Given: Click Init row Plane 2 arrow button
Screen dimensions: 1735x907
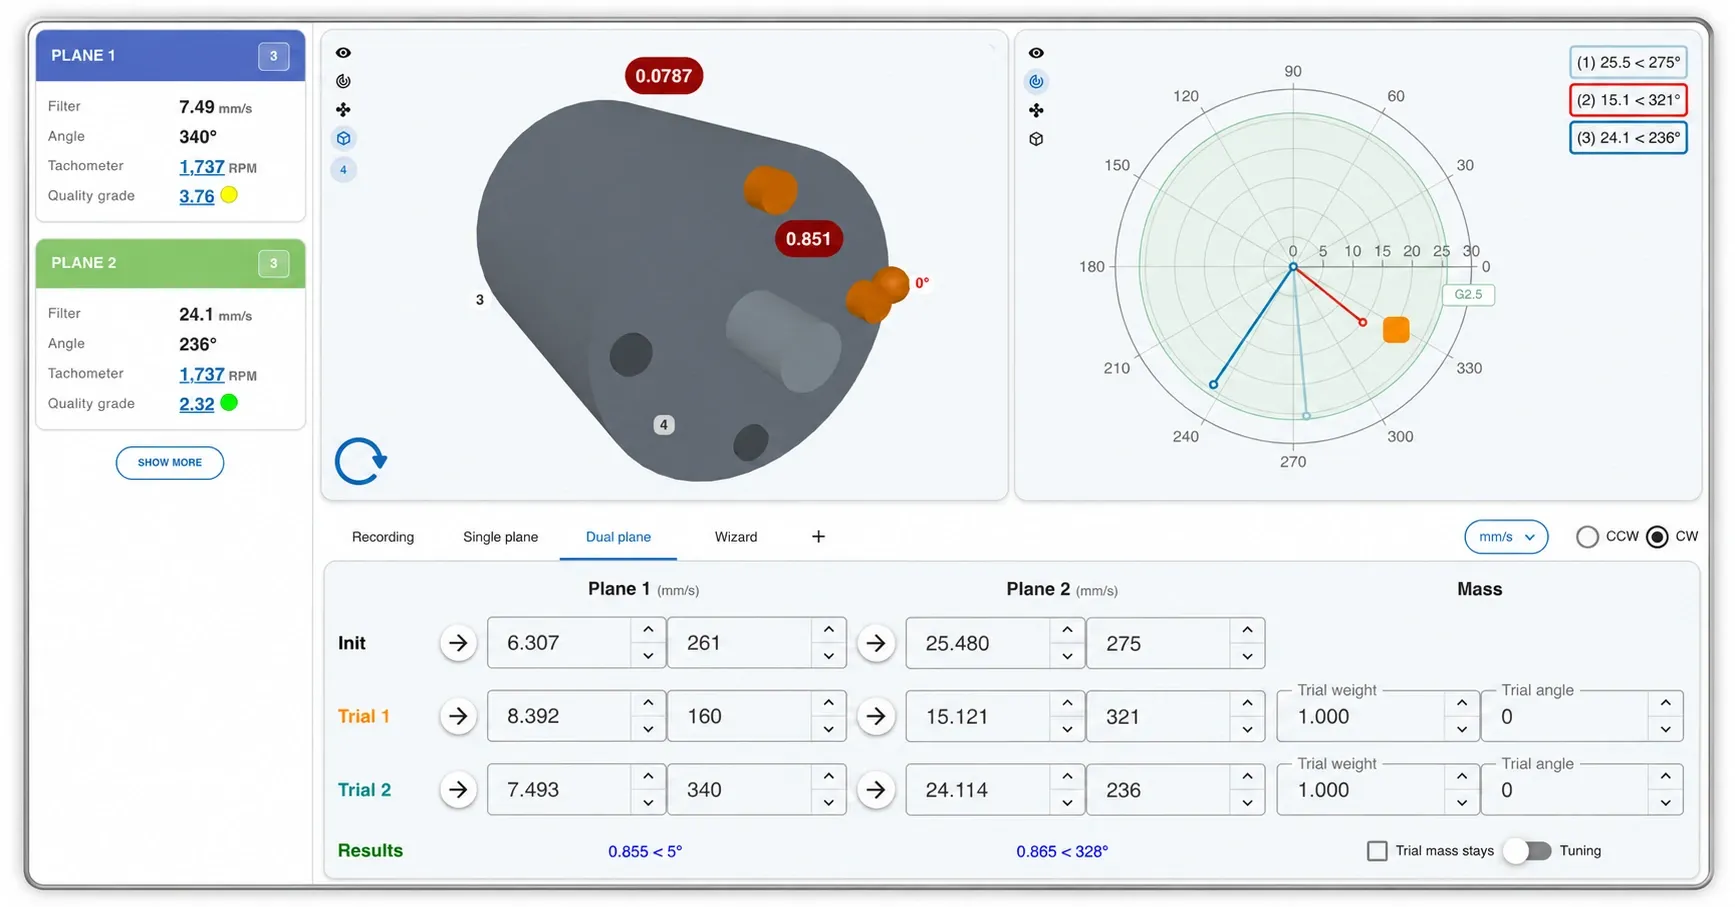Looking at the screenshot, I should tap(876, 643).
